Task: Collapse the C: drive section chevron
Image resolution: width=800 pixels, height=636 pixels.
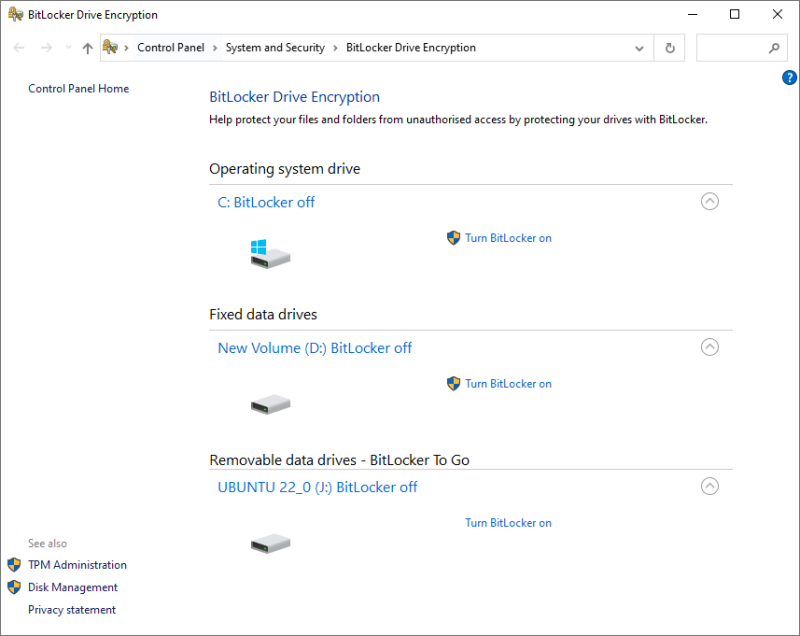Action: tap(709, 201)
